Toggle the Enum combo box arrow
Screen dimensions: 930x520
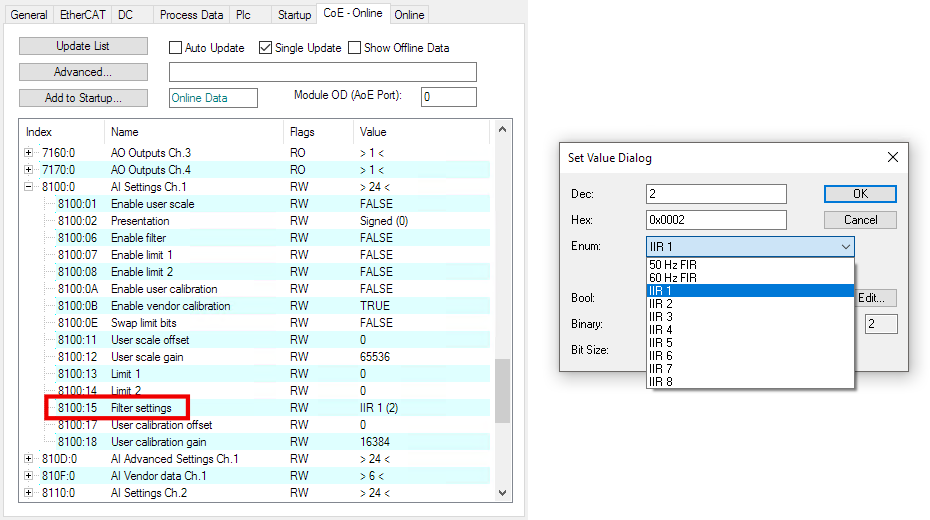coord(846,247)
